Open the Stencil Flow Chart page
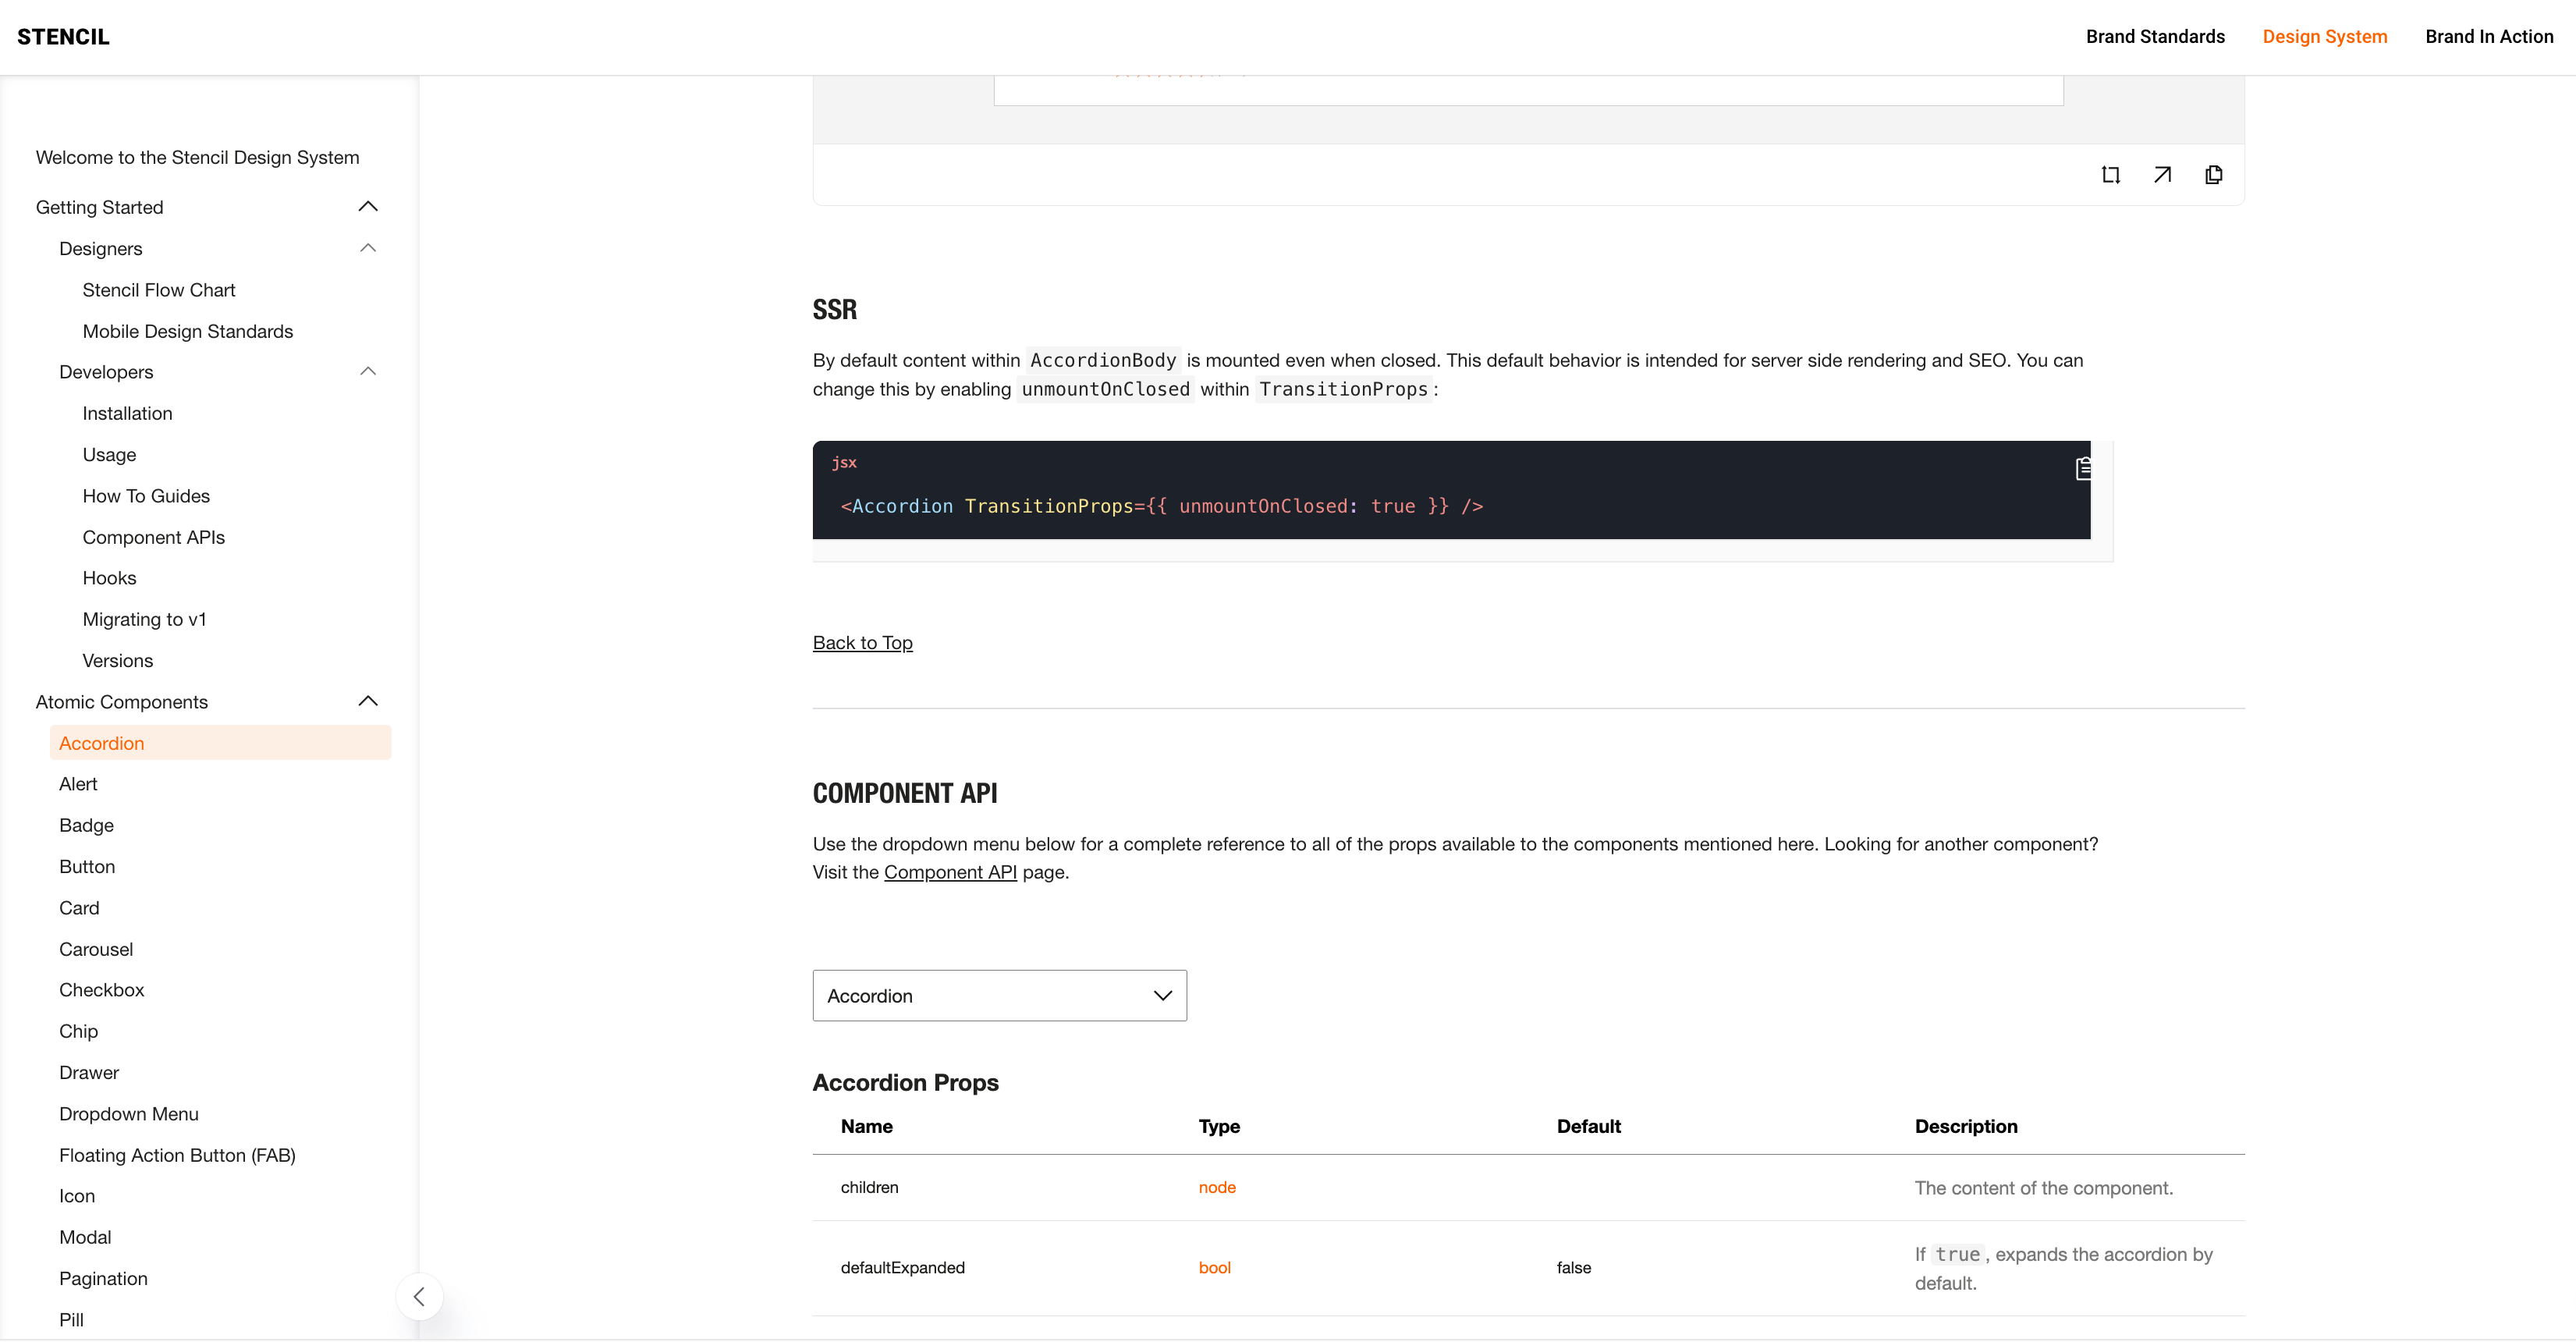The height and width of the screenshot is (1342, 2576). coord(159,290)
